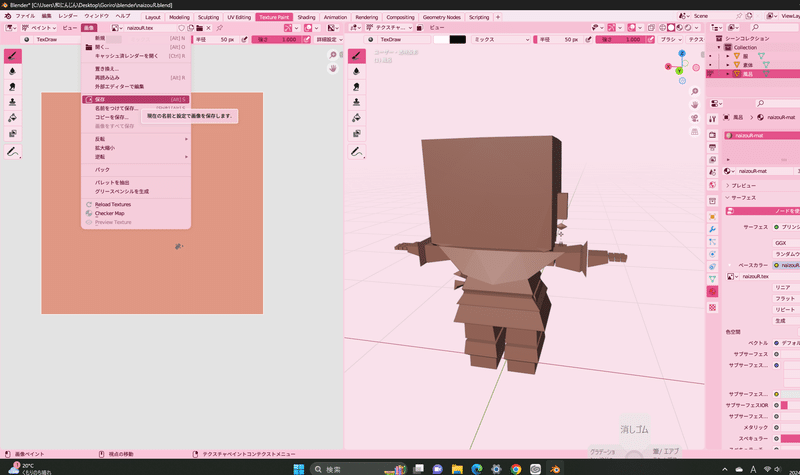Add a new workspace tab
The image size is (800, 475).
tap(498, 17)
